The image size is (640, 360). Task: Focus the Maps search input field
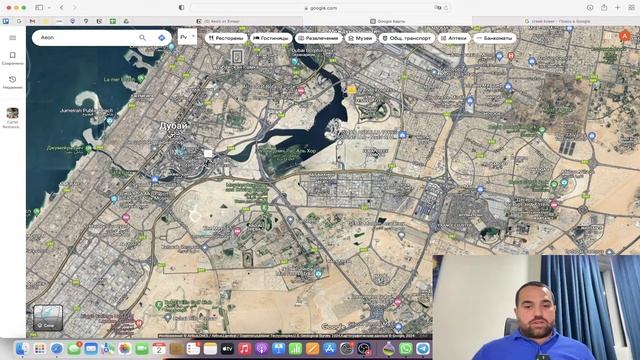(88, 38)
